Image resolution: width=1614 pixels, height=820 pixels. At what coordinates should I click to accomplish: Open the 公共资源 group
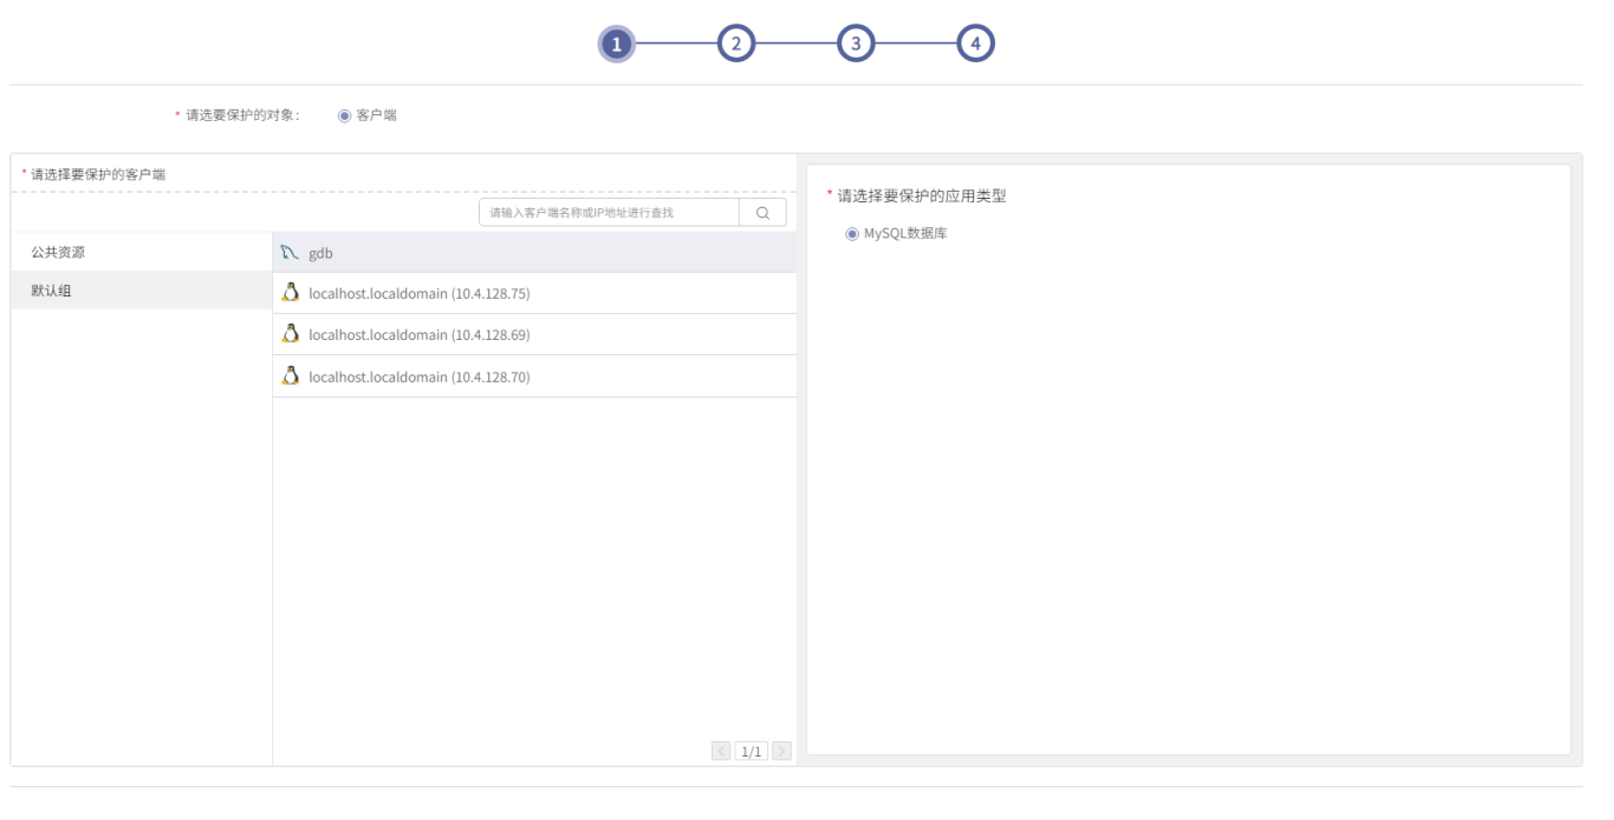[x=141, y=252]
